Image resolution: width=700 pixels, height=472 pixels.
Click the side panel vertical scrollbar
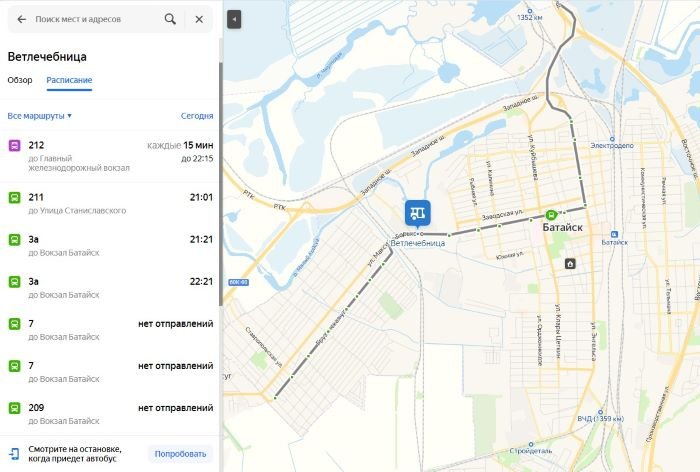(219, 200)
